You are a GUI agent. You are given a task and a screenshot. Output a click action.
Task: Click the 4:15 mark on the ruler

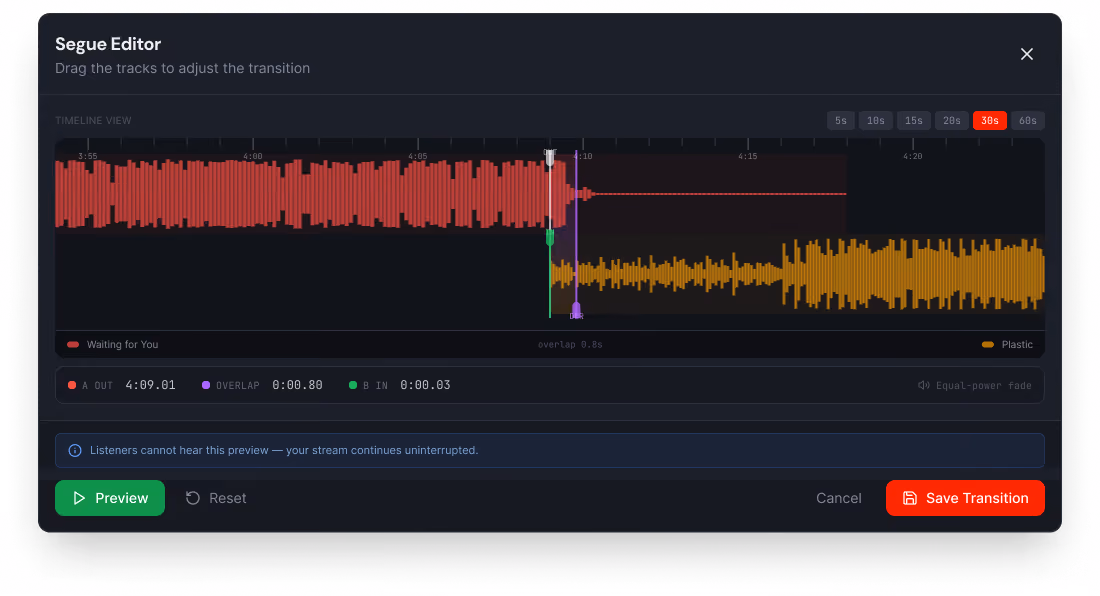pos(747,156)
